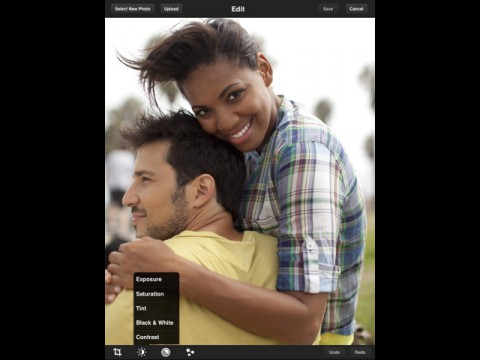Tap the Select New Photo button
The width and height of the screenshot is (480, 360).
click(x=133, y=9)
